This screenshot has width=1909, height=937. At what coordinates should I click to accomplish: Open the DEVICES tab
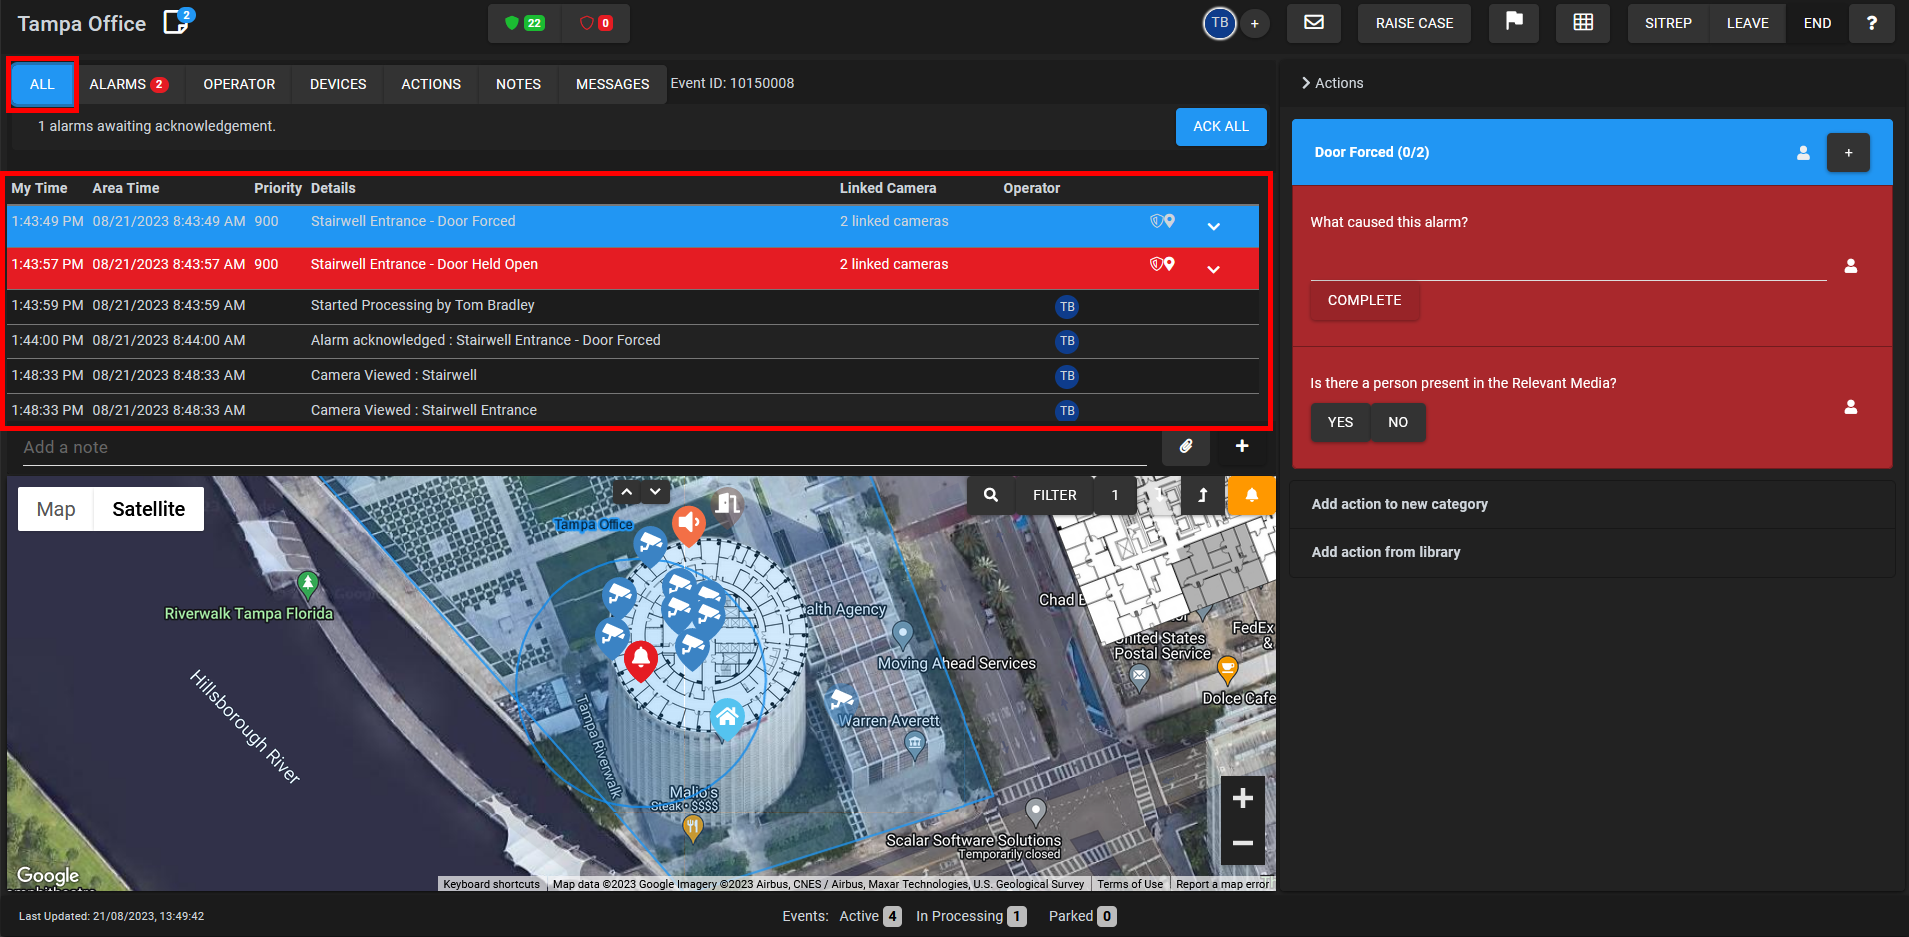coord(338,84)
